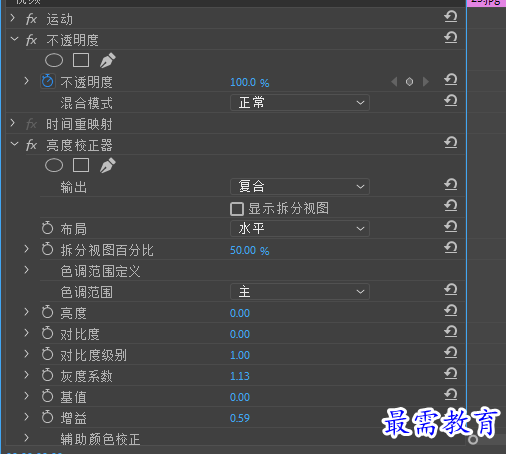Create 4-point polygon mask under 不透明度

(81, 61)
